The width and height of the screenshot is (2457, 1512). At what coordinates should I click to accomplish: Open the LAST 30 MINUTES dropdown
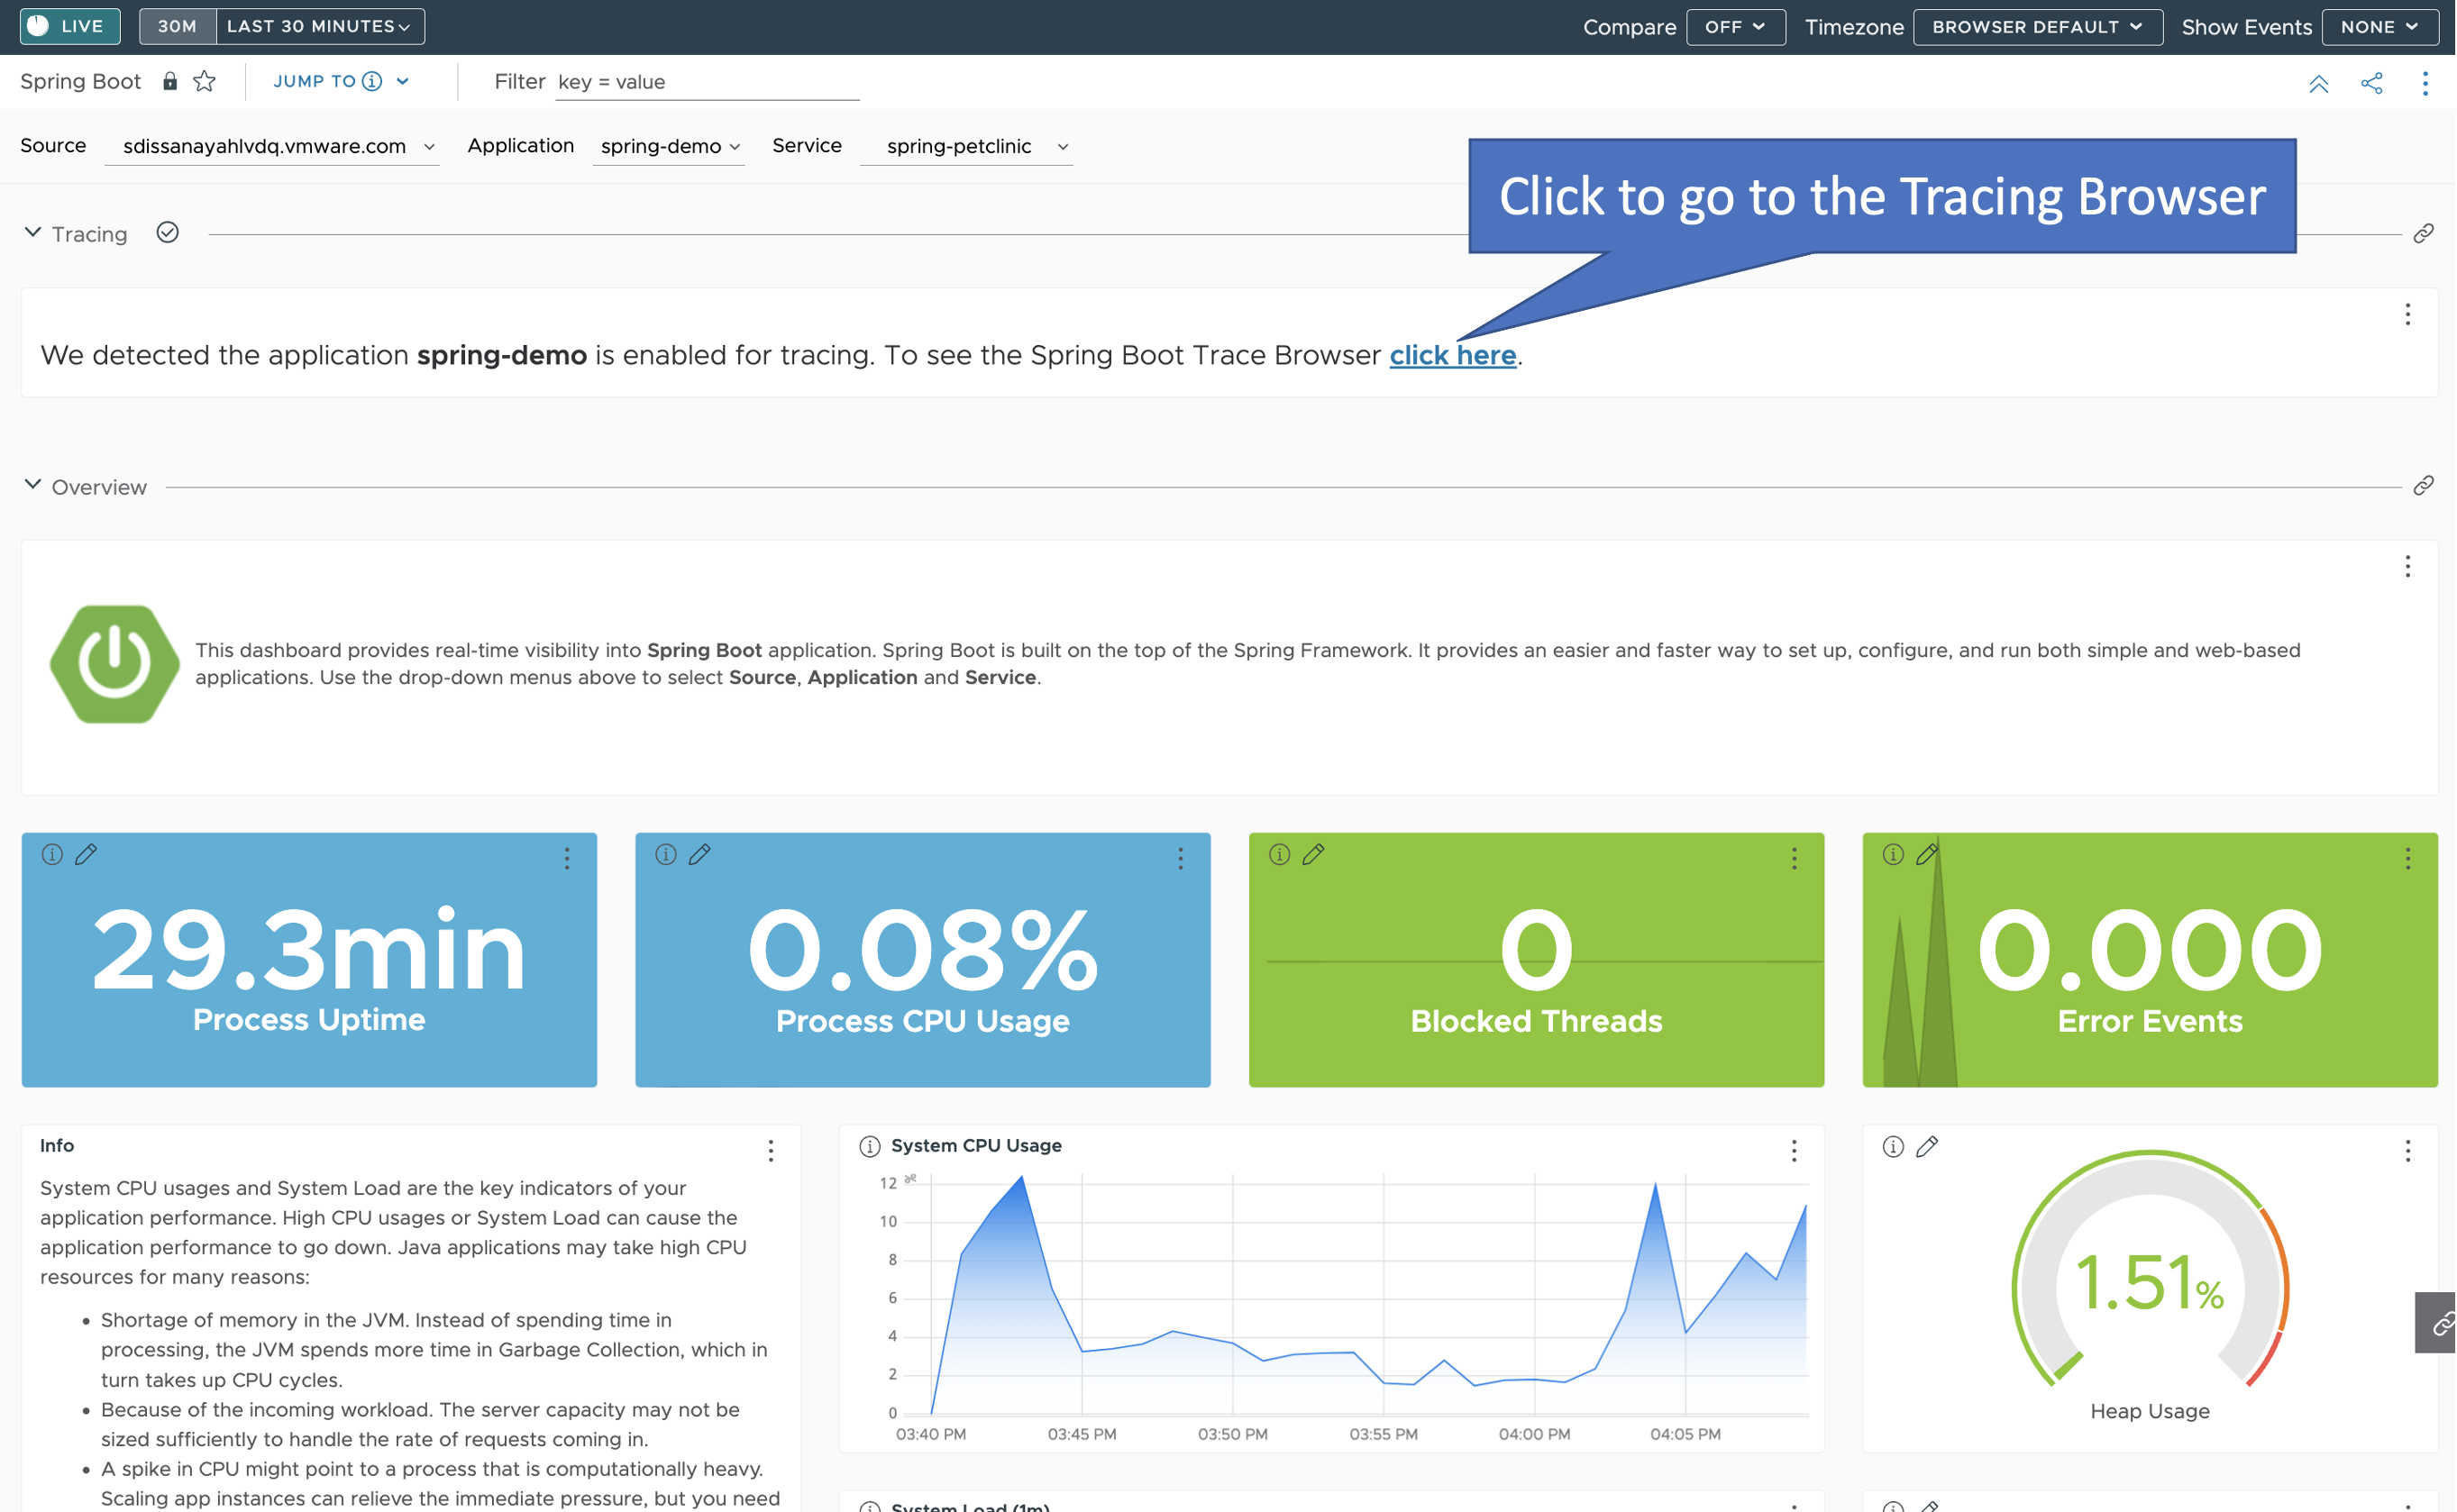[x=315, y=24]
